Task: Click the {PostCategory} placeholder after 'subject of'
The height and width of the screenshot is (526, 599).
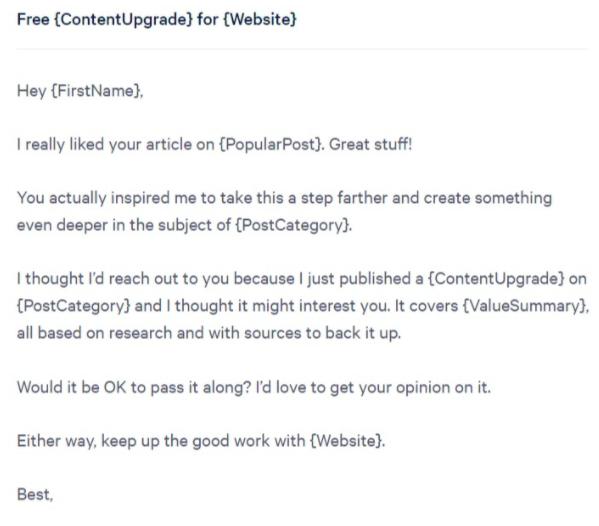Action: coord(293,225)
